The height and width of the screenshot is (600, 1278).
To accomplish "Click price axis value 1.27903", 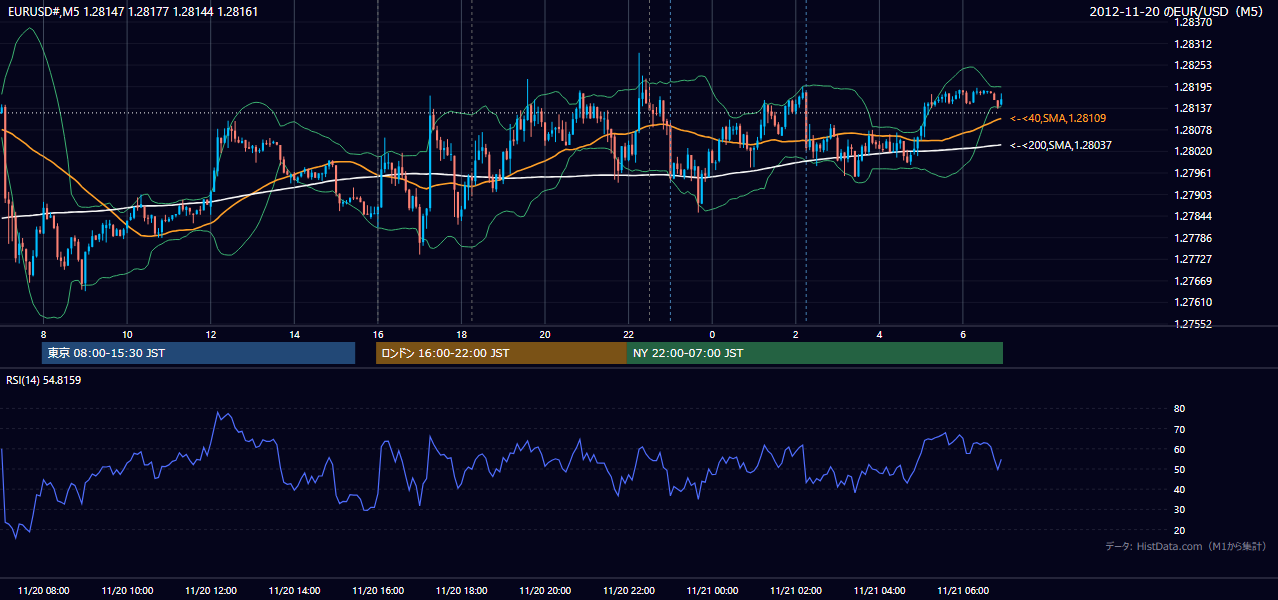I will click(1192, 195).
